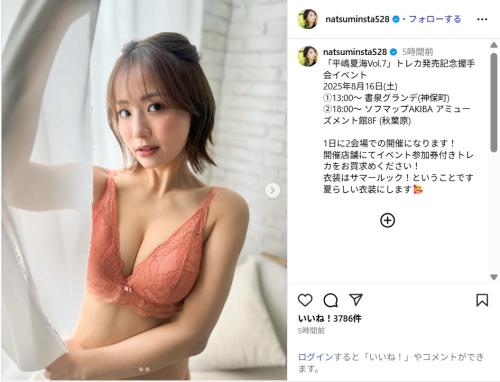Open the natsuminsta528 username in the header
Viewport: 500px width, 382px height.
(357, 19)
